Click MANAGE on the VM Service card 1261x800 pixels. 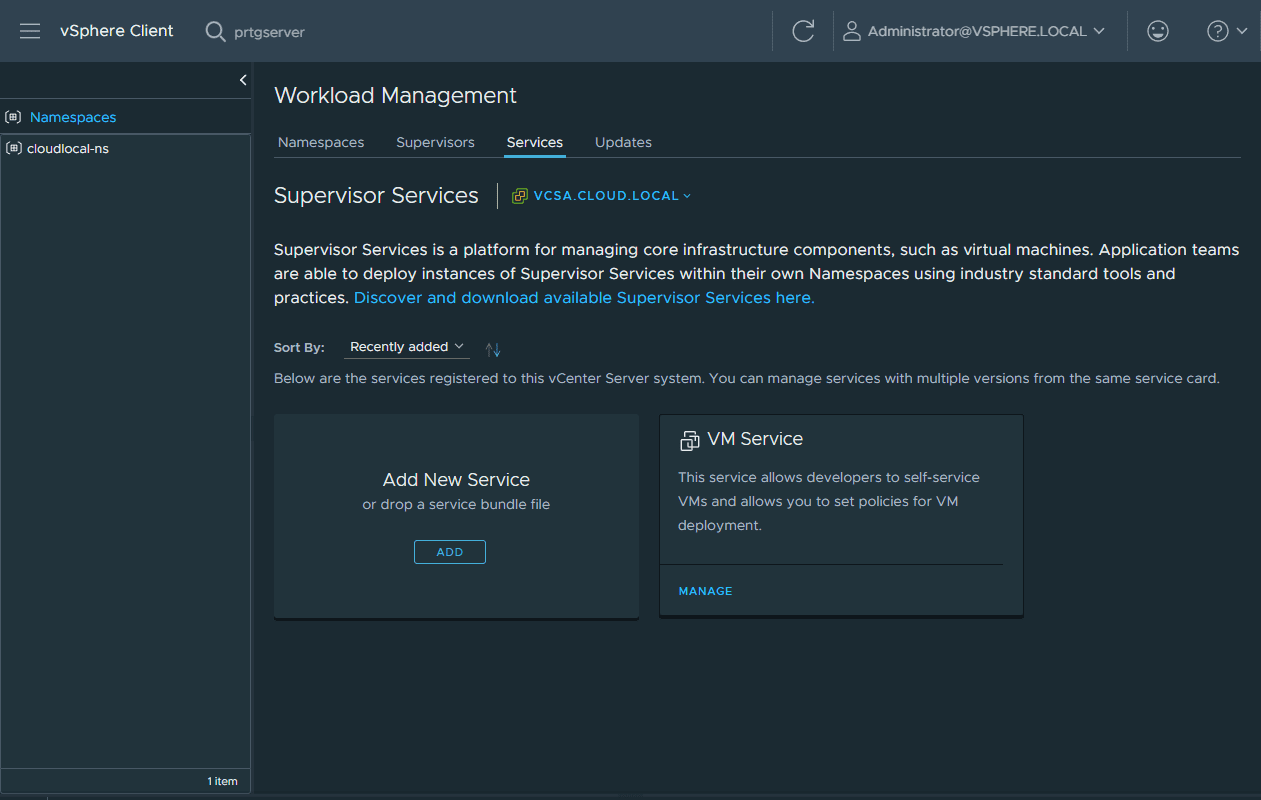pos(705,591)
